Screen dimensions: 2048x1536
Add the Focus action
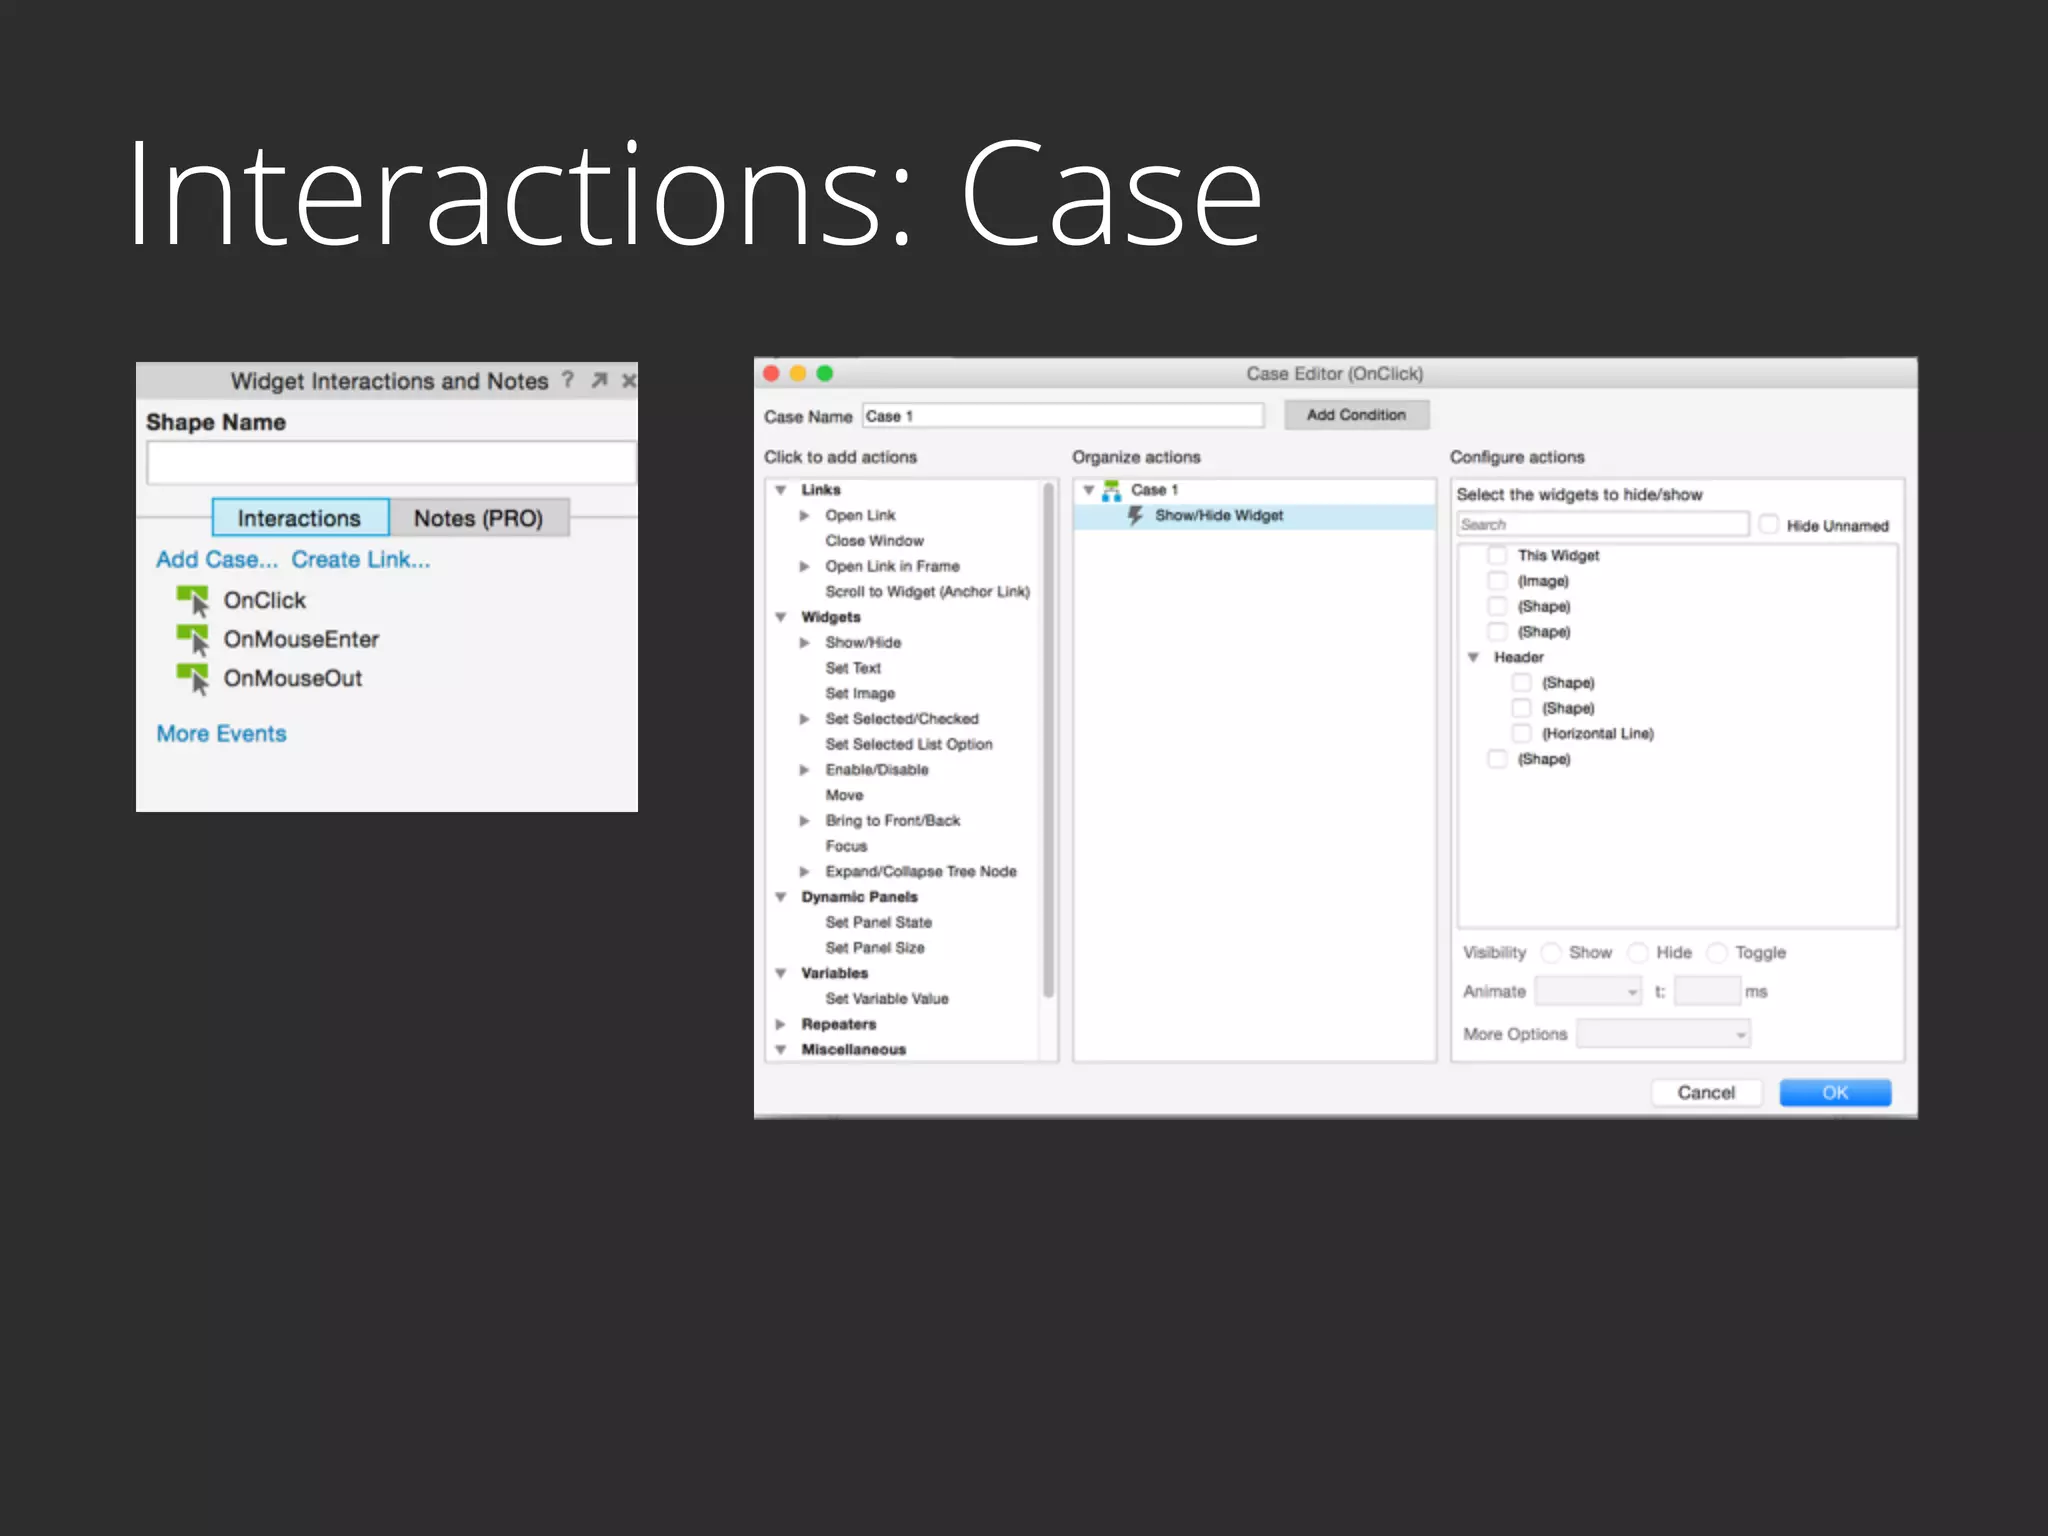(846, 846)
